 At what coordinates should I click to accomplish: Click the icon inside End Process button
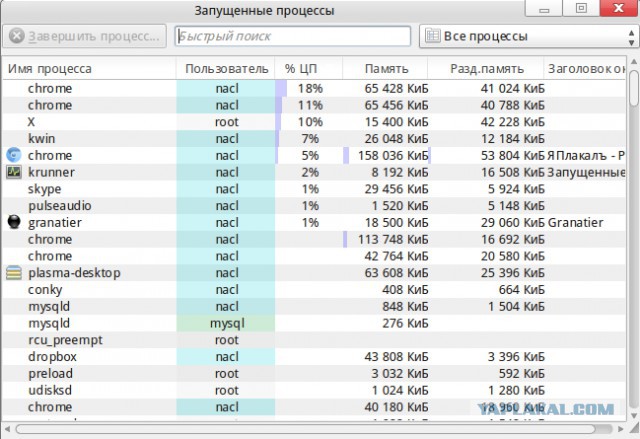pyautogui.click(x=17, y=36)
